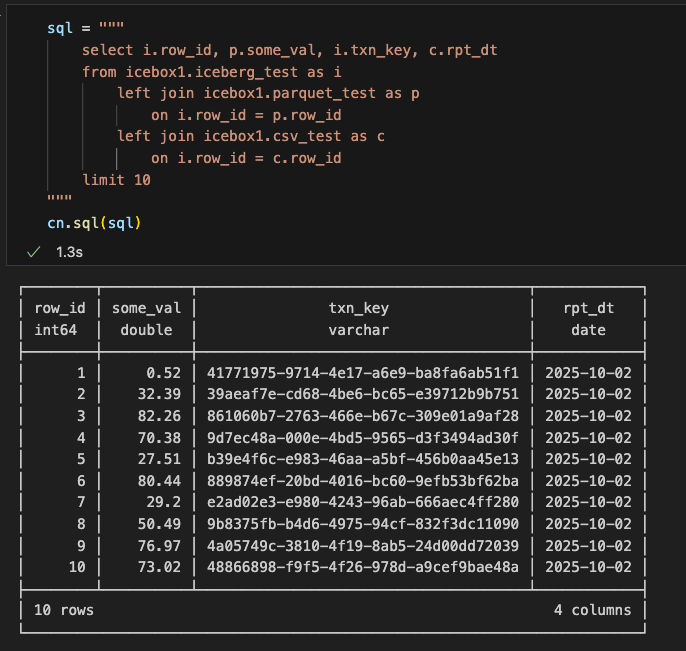This screenshot has height=651, width=686.
Task: Click the some_val cell 73.02
Action: (x=159, y=567)
